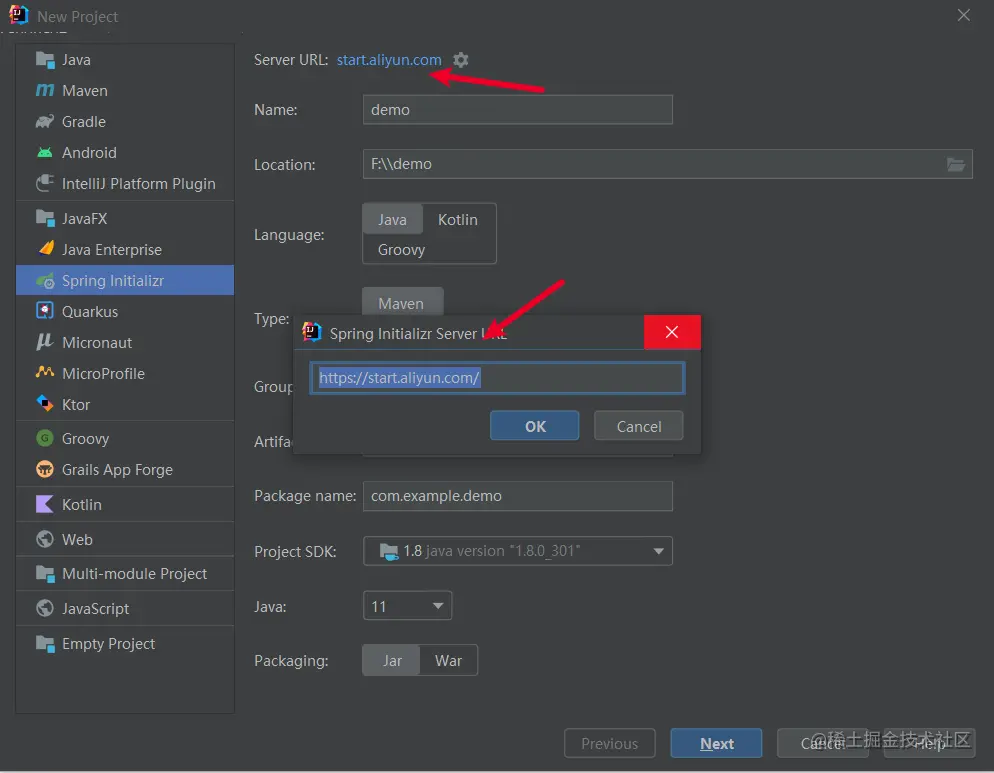Image resolution: width=994 pixels, height=773 pixels.
Task: Select the Ktor icon
Action: point(45,403)
